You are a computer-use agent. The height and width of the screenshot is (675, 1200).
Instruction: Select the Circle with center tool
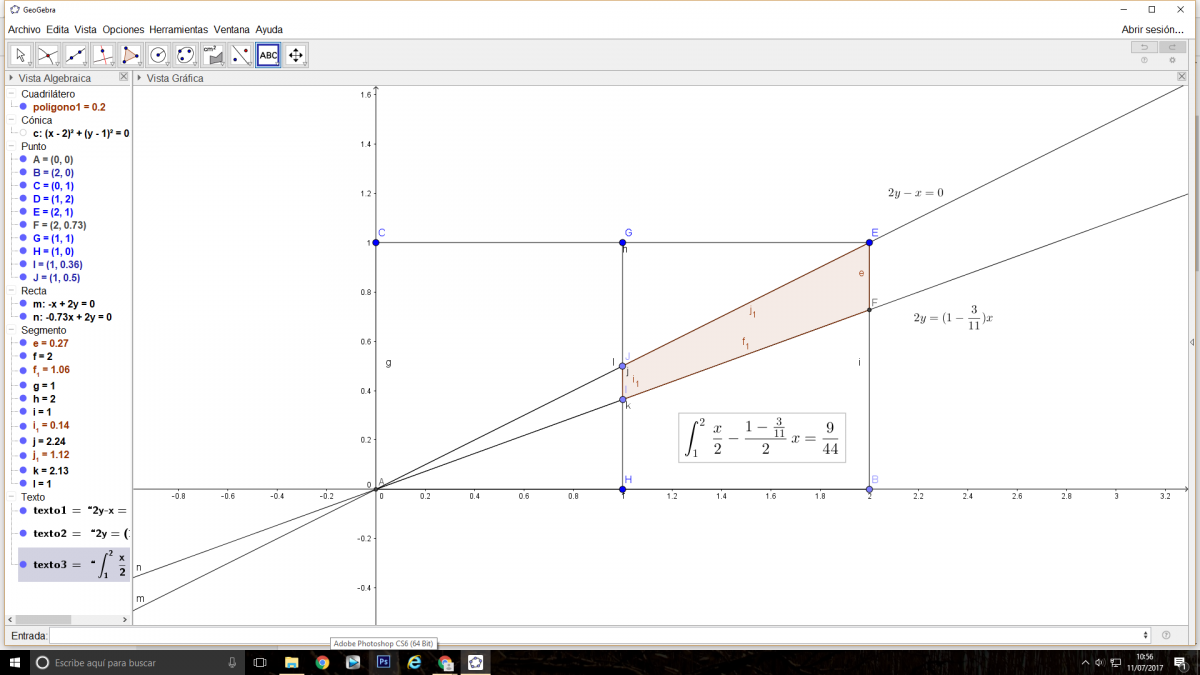coord(158,55)
